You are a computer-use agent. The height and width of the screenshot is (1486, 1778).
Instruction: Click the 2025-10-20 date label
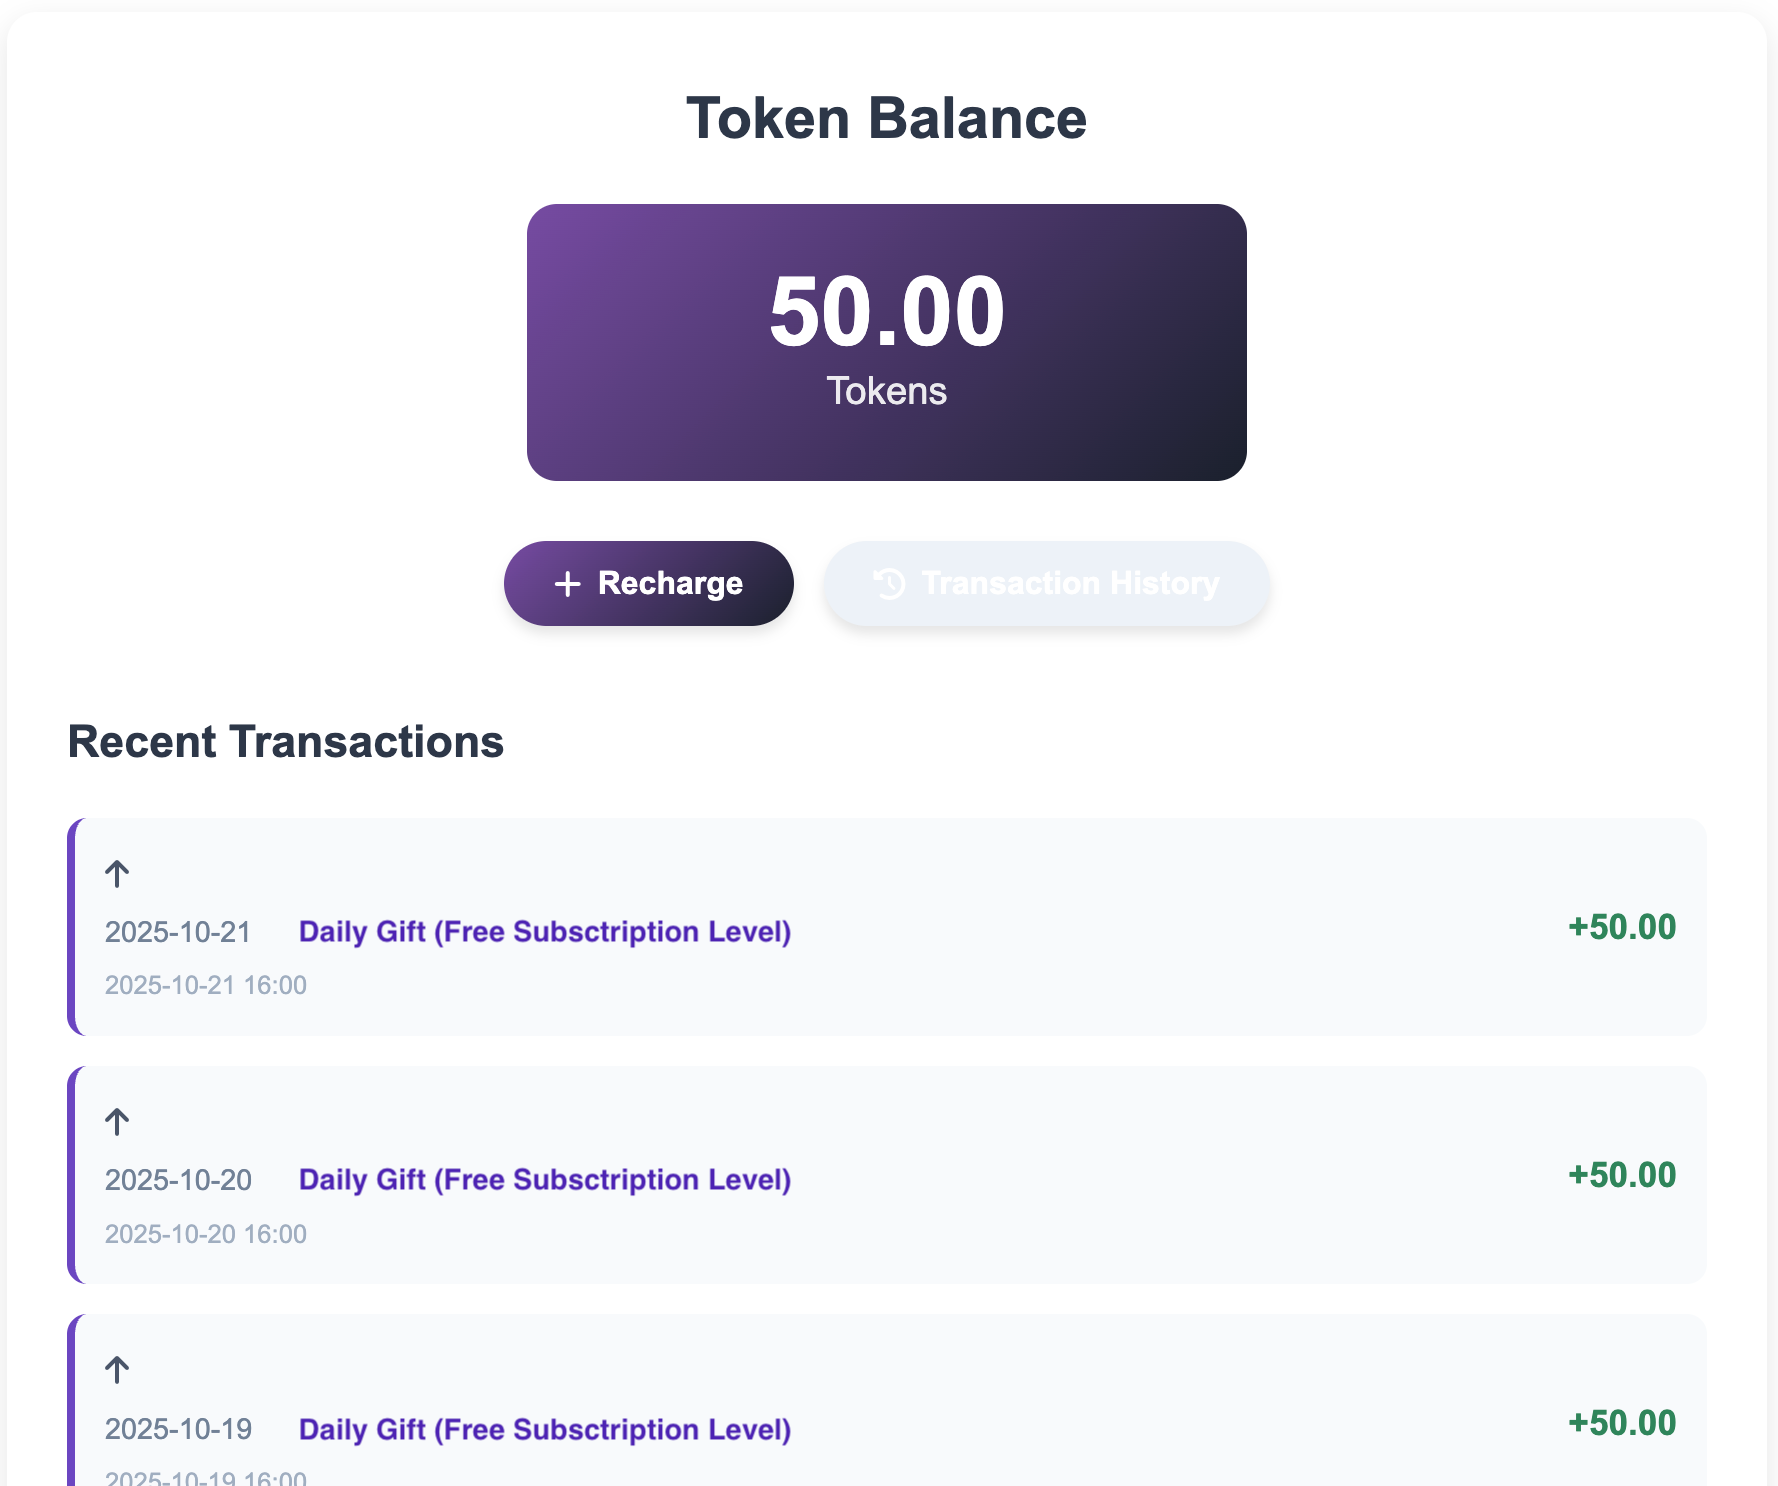click(x=178, y=1180)
